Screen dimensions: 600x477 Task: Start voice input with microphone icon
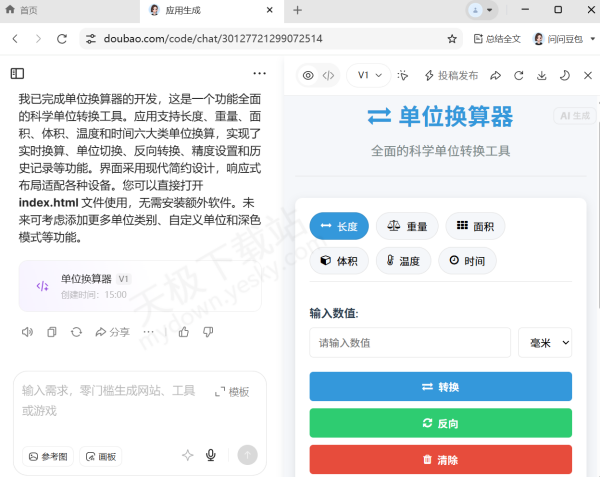(211, 455)
